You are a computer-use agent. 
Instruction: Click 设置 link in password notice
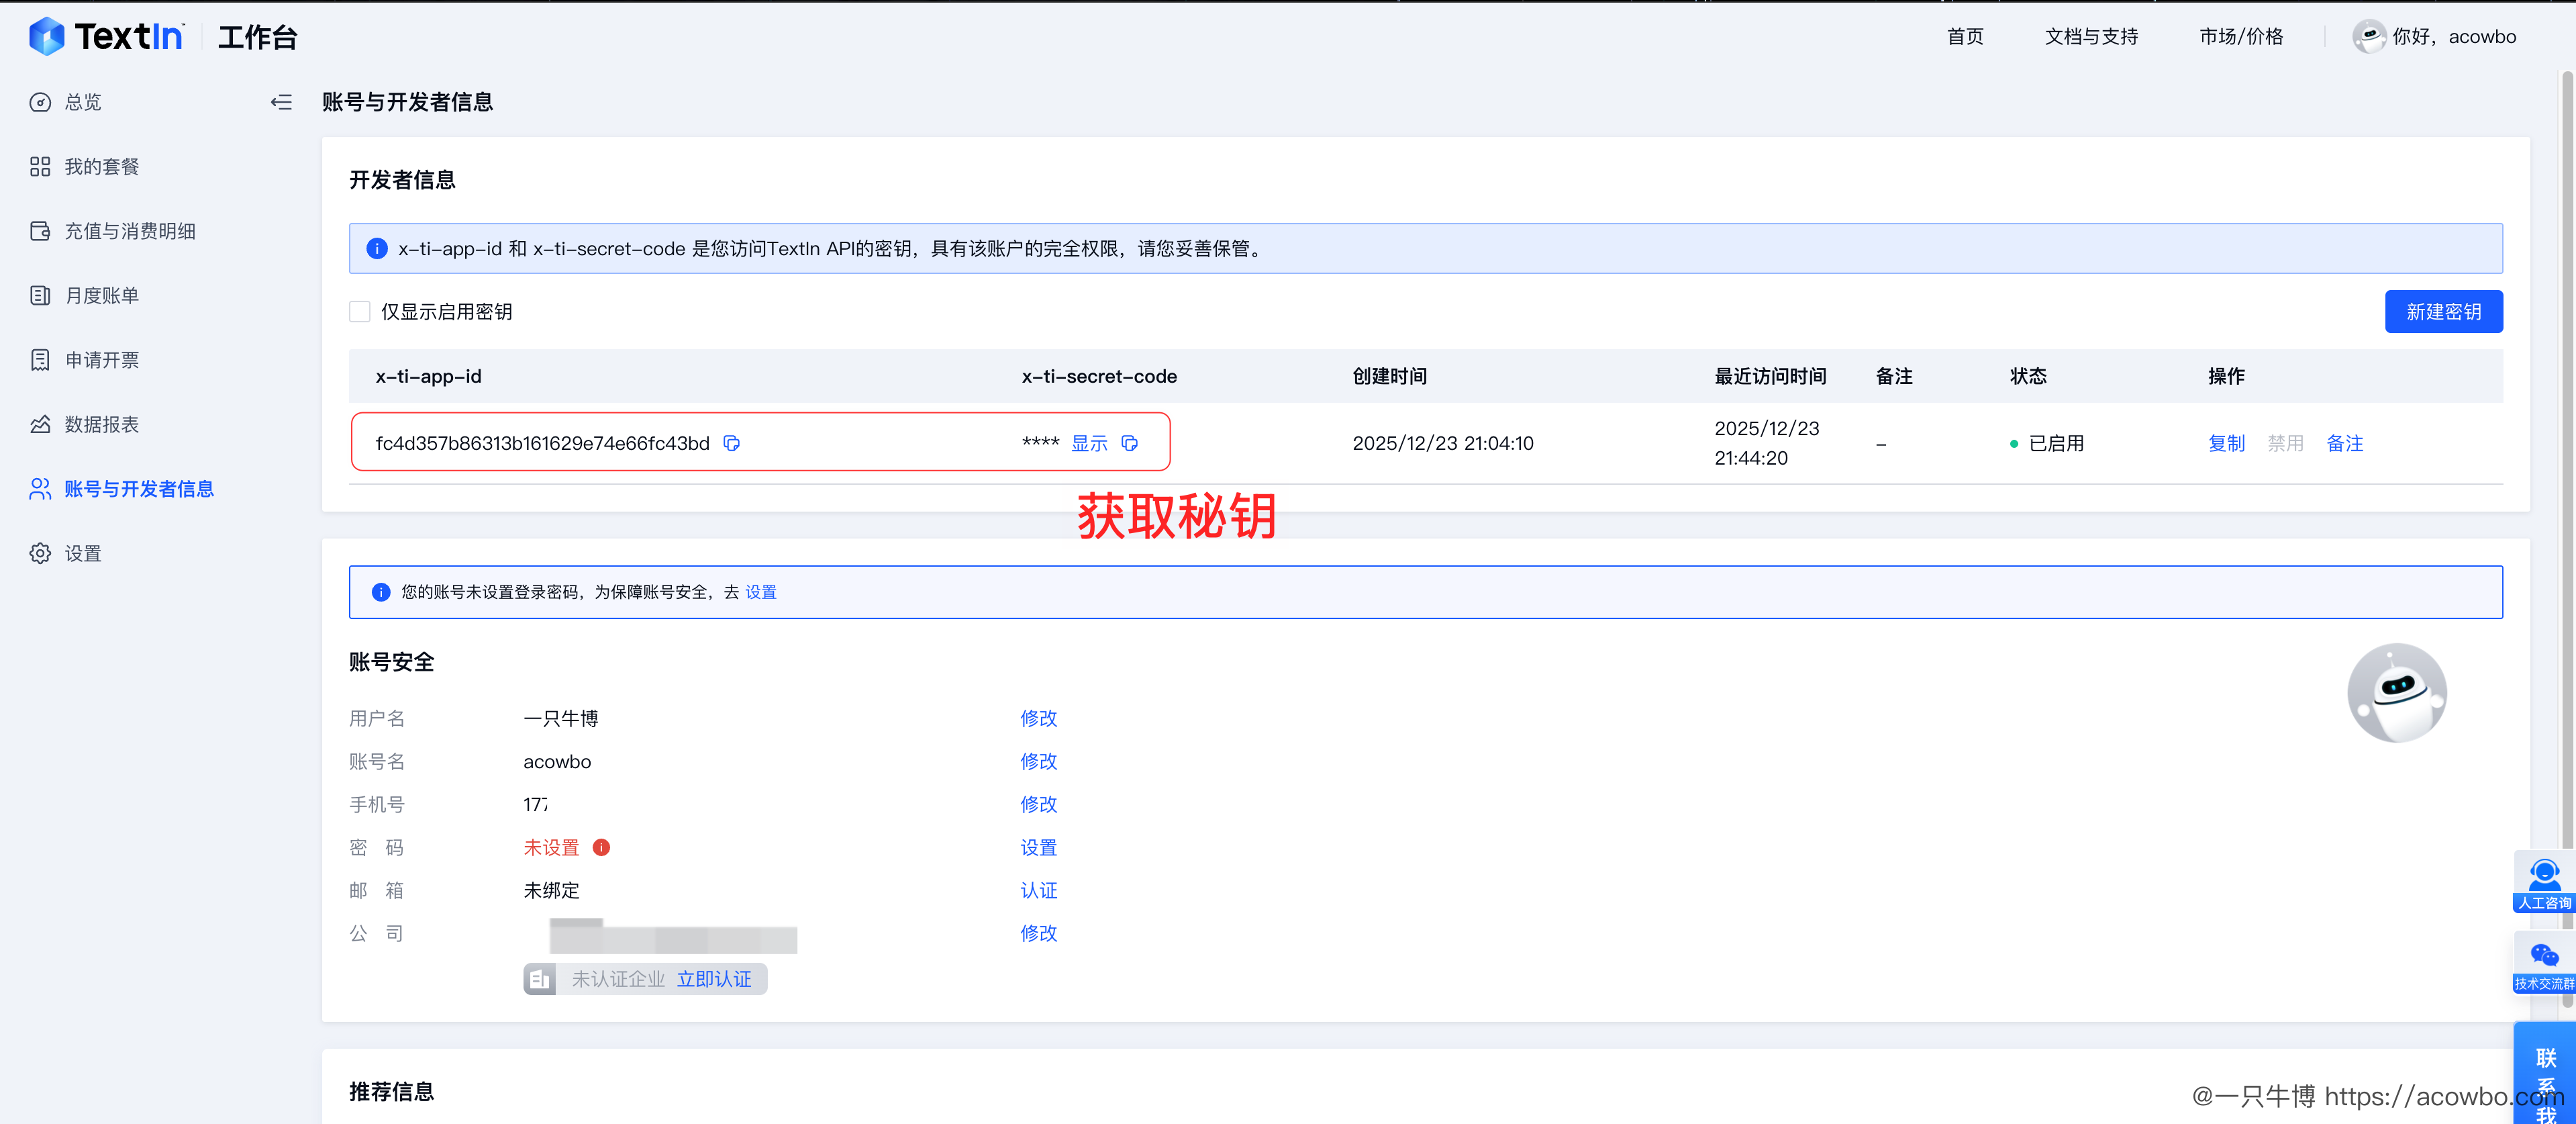[760, 592]
